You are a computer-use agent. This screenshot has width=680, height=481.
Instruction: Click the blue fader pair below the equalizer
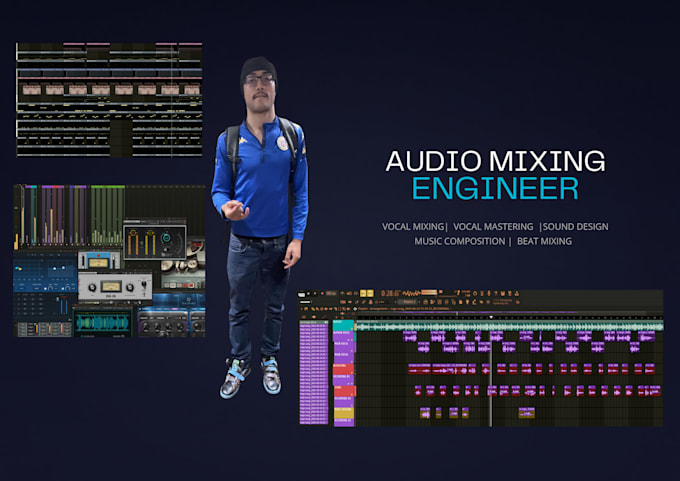tap(64, 306)
